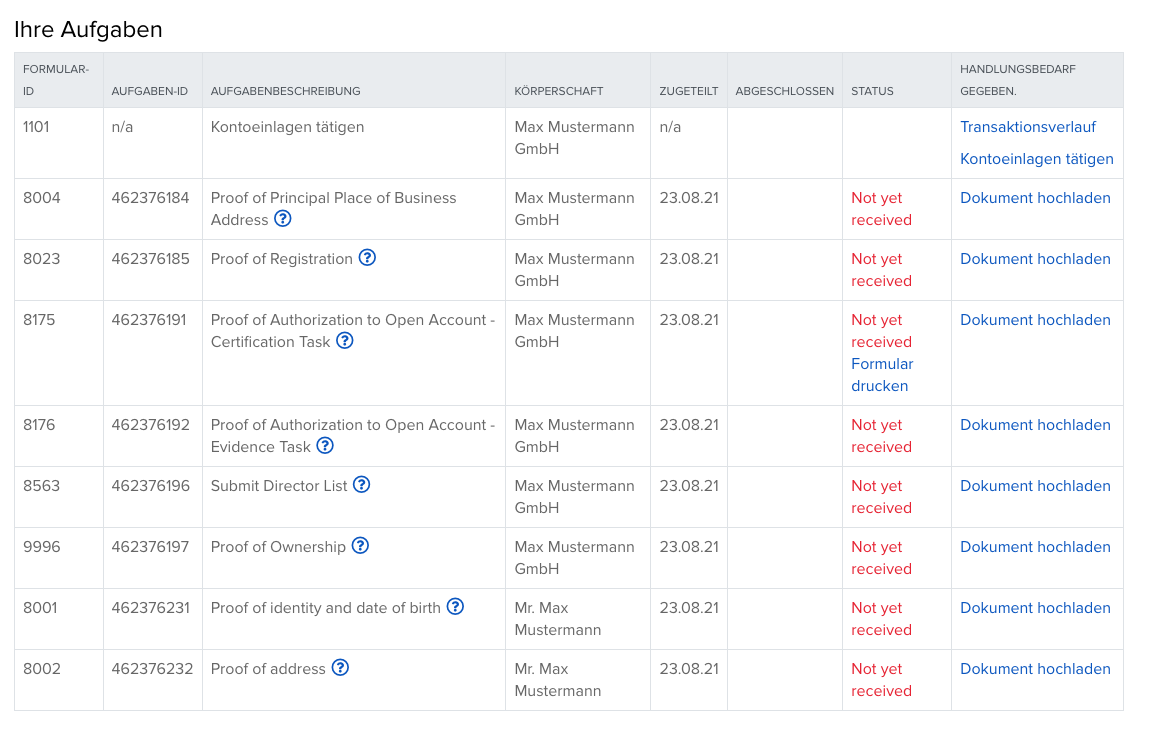Click Dokument hochladen for form 8176
The height and width of the screenshot is (741, 1154).
(1035, 425)
